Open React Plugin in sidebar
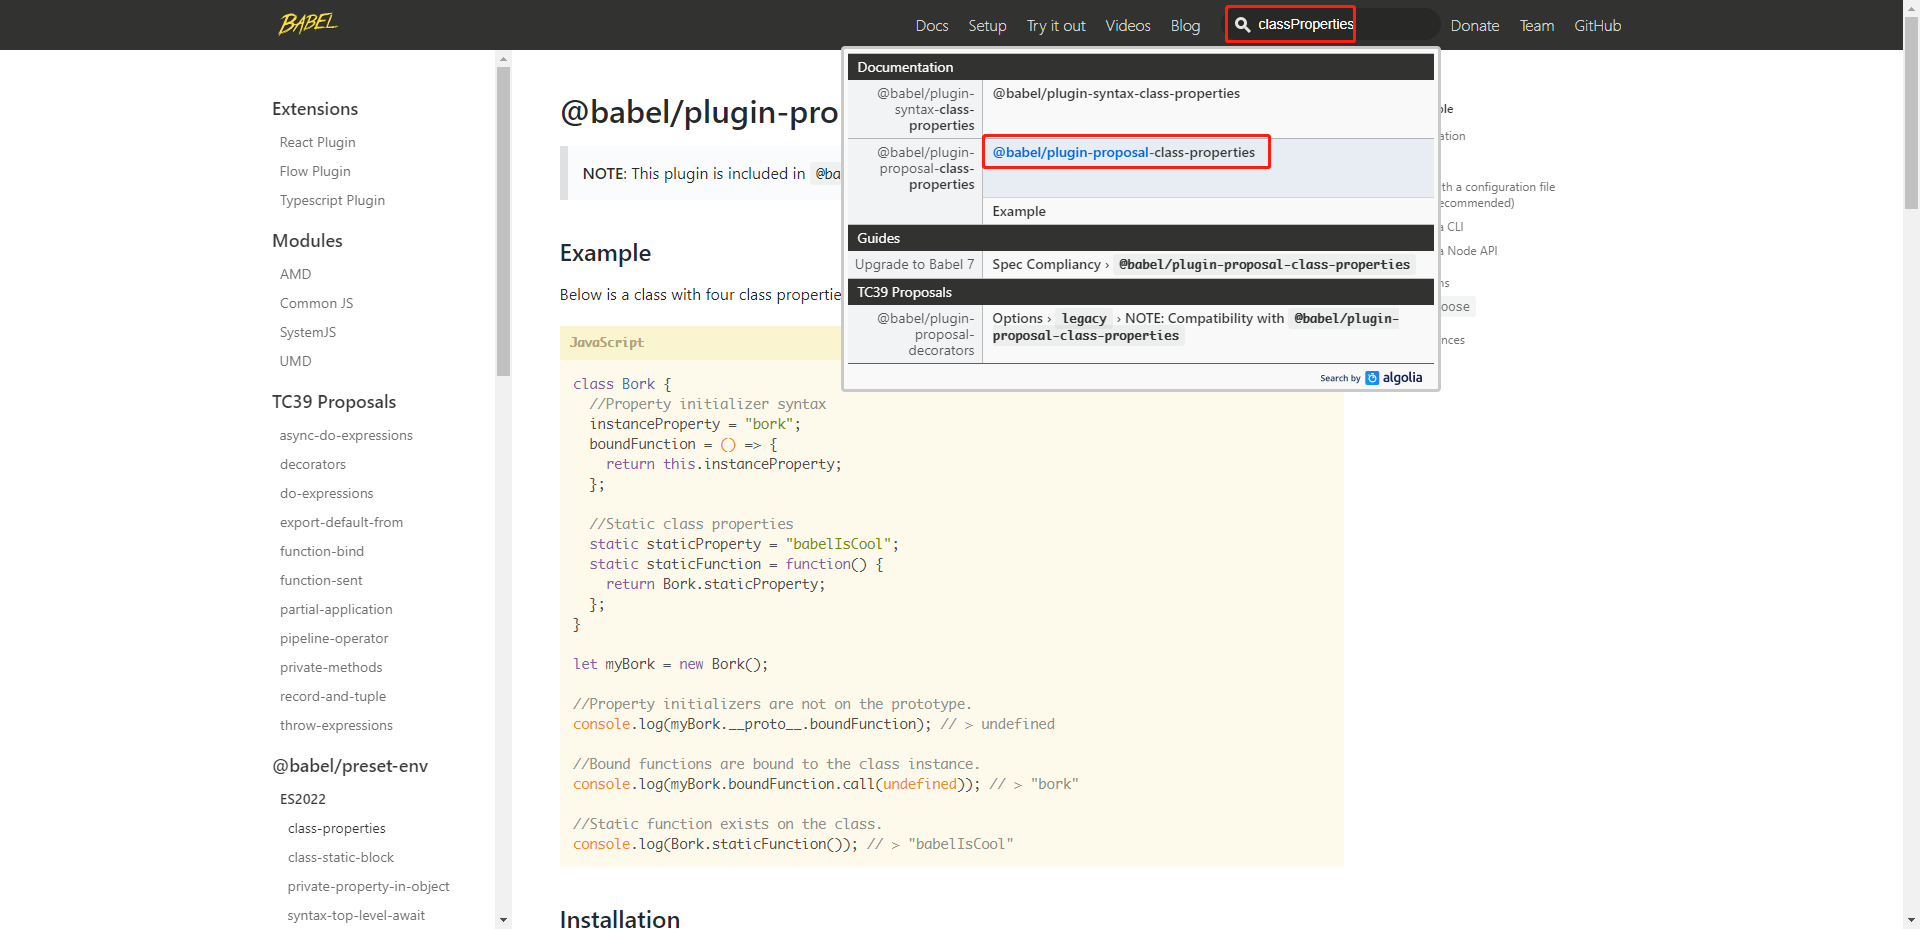 (317, 142)
